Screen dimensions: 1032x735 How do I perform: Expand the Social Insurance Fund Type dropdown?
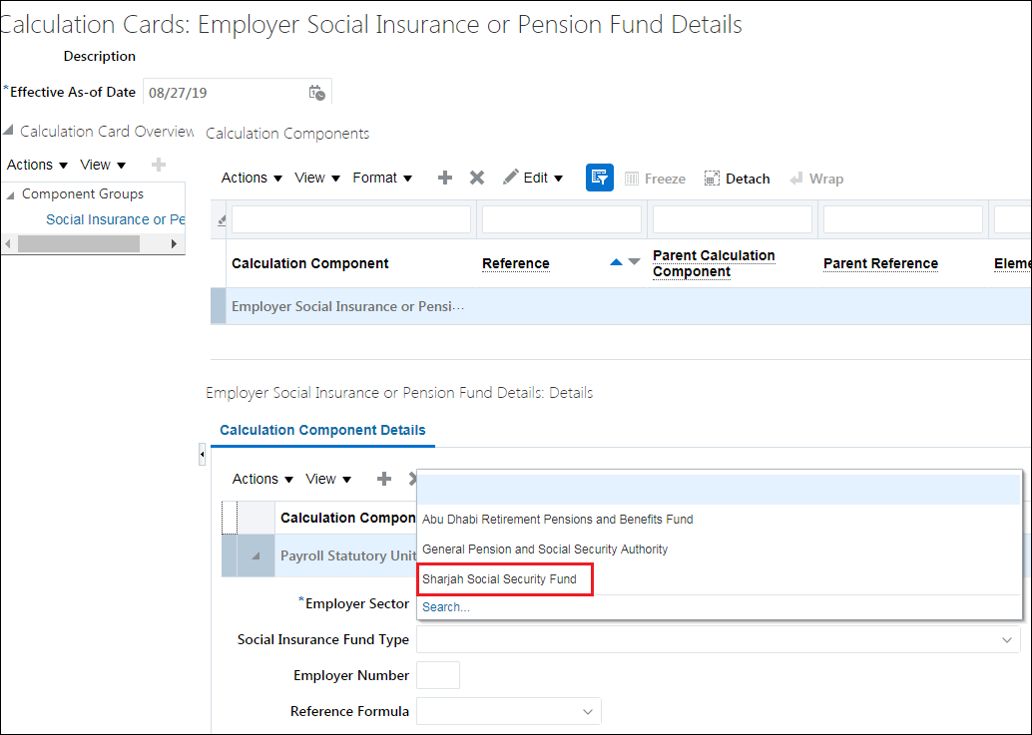[x=1006, y=640]
